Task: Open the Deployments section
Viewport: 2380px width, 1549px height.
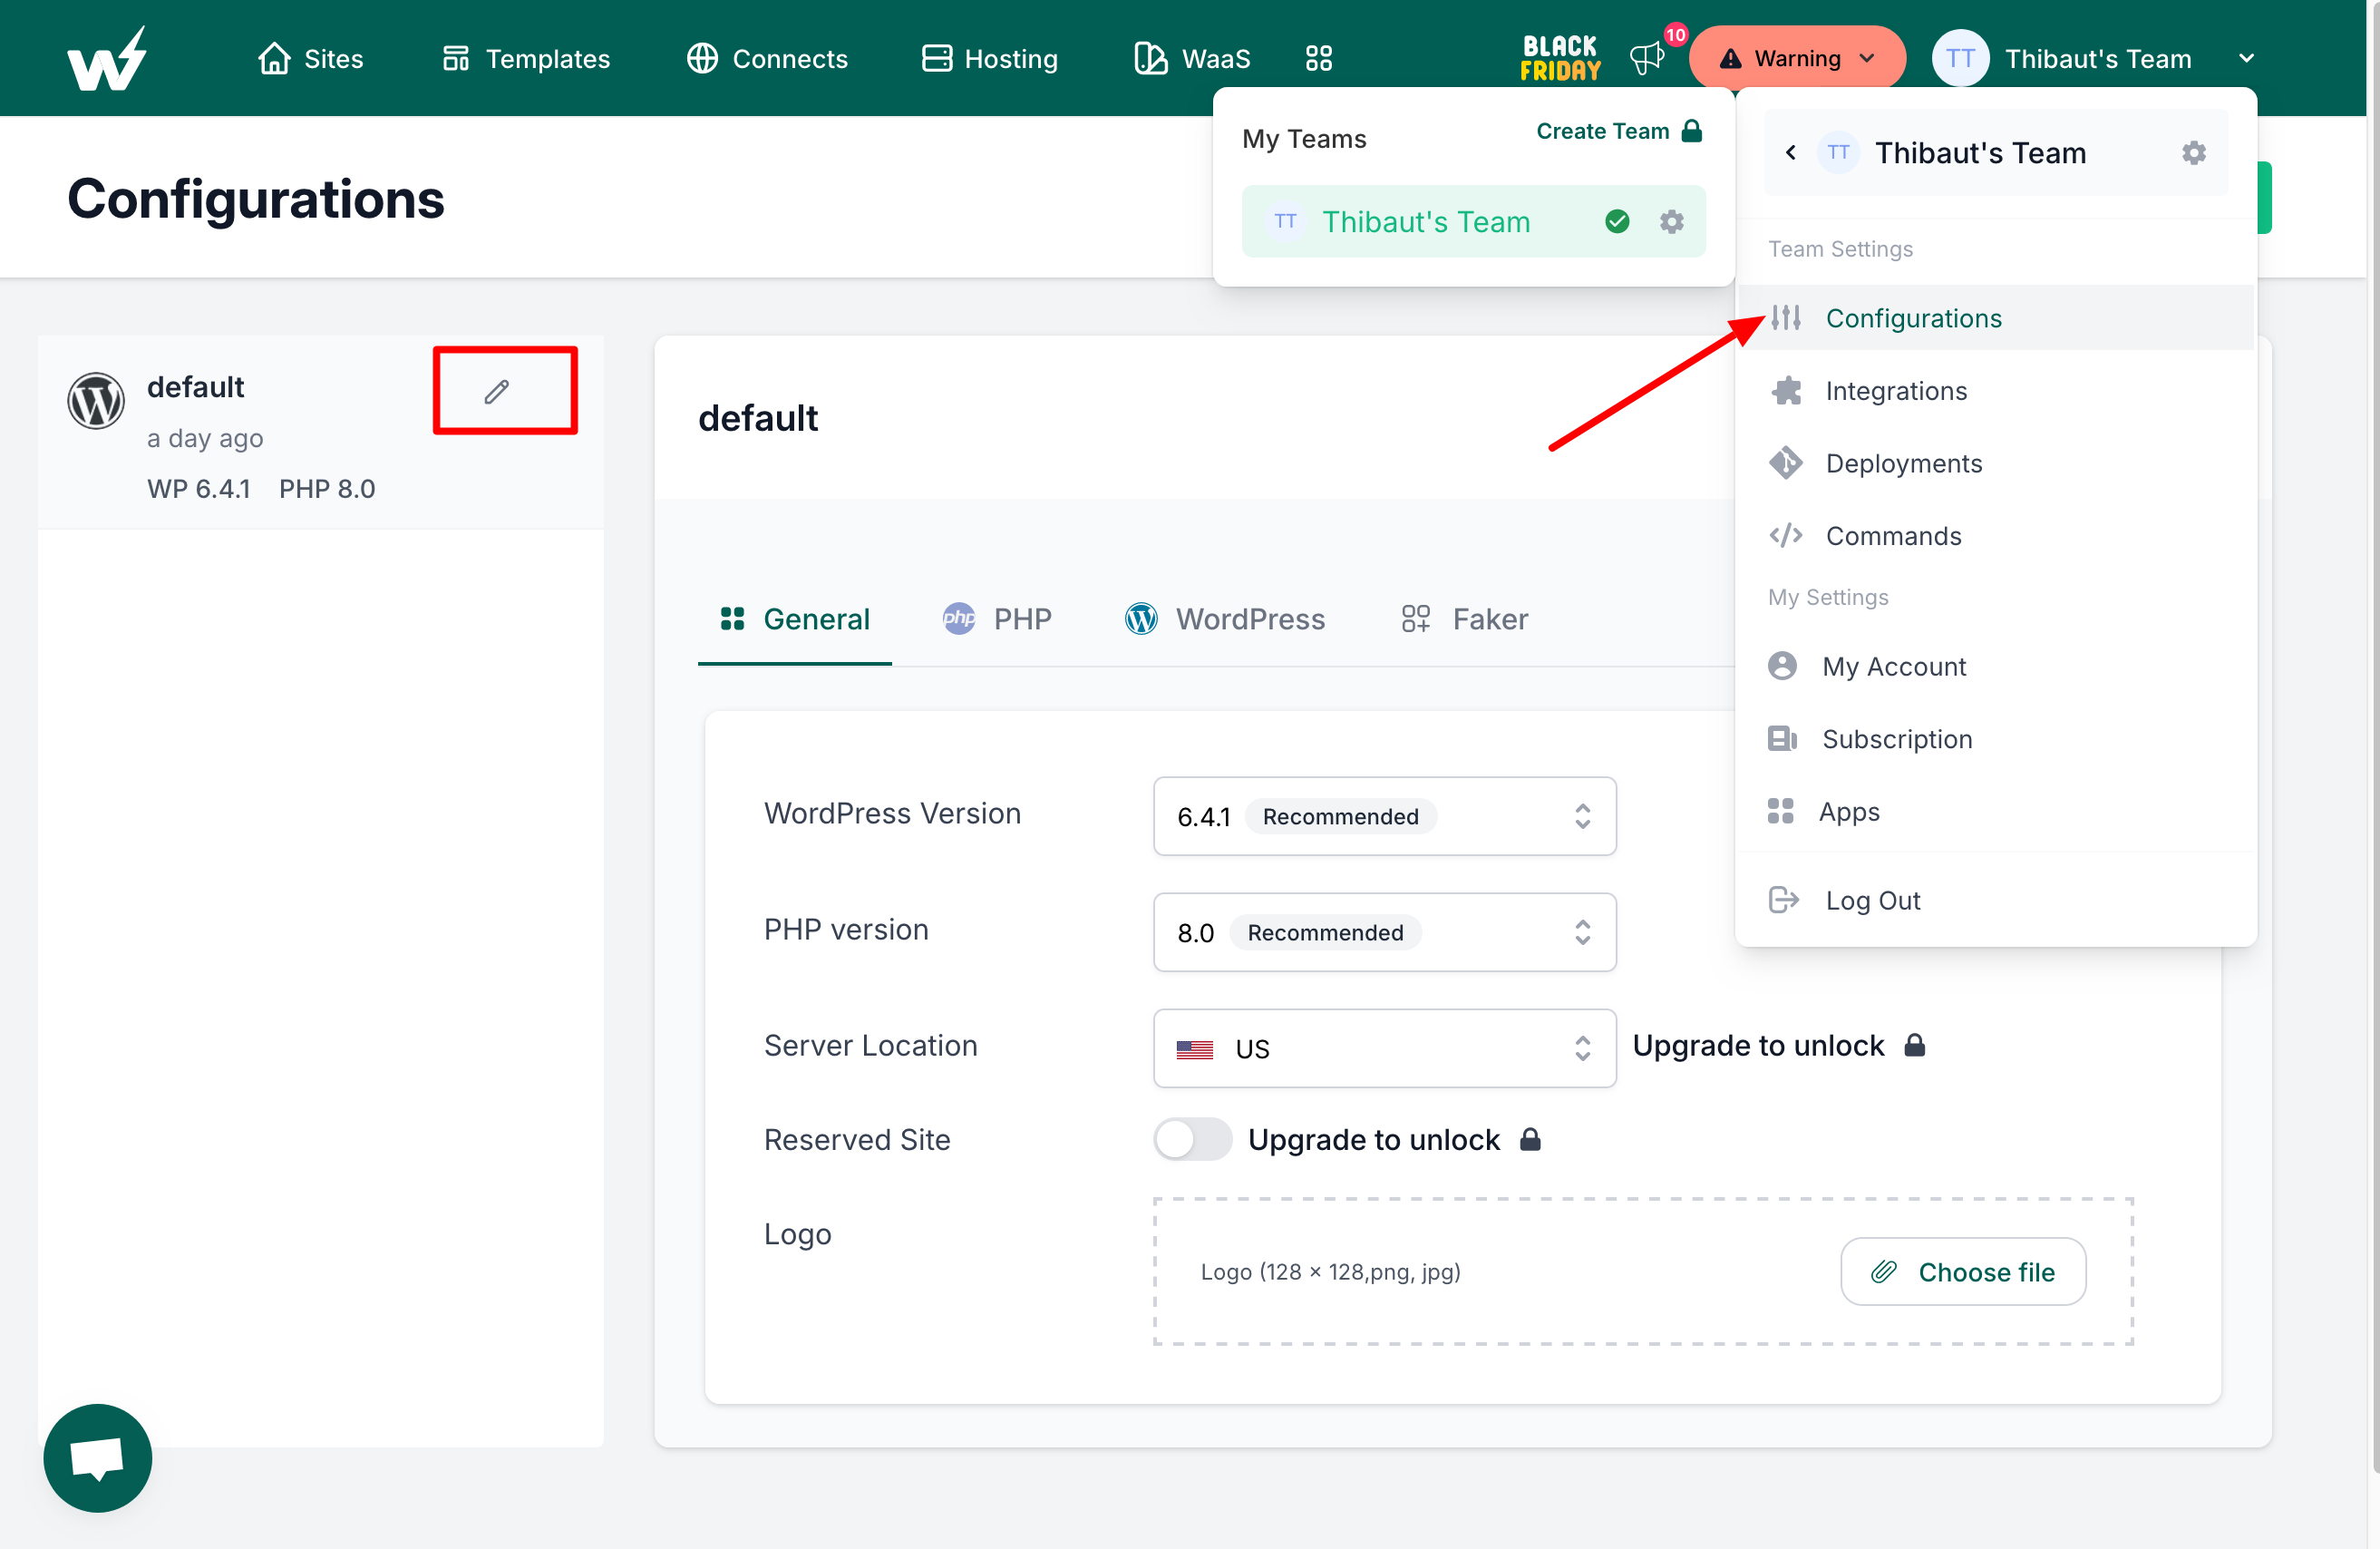Action: pos(1902,463)
